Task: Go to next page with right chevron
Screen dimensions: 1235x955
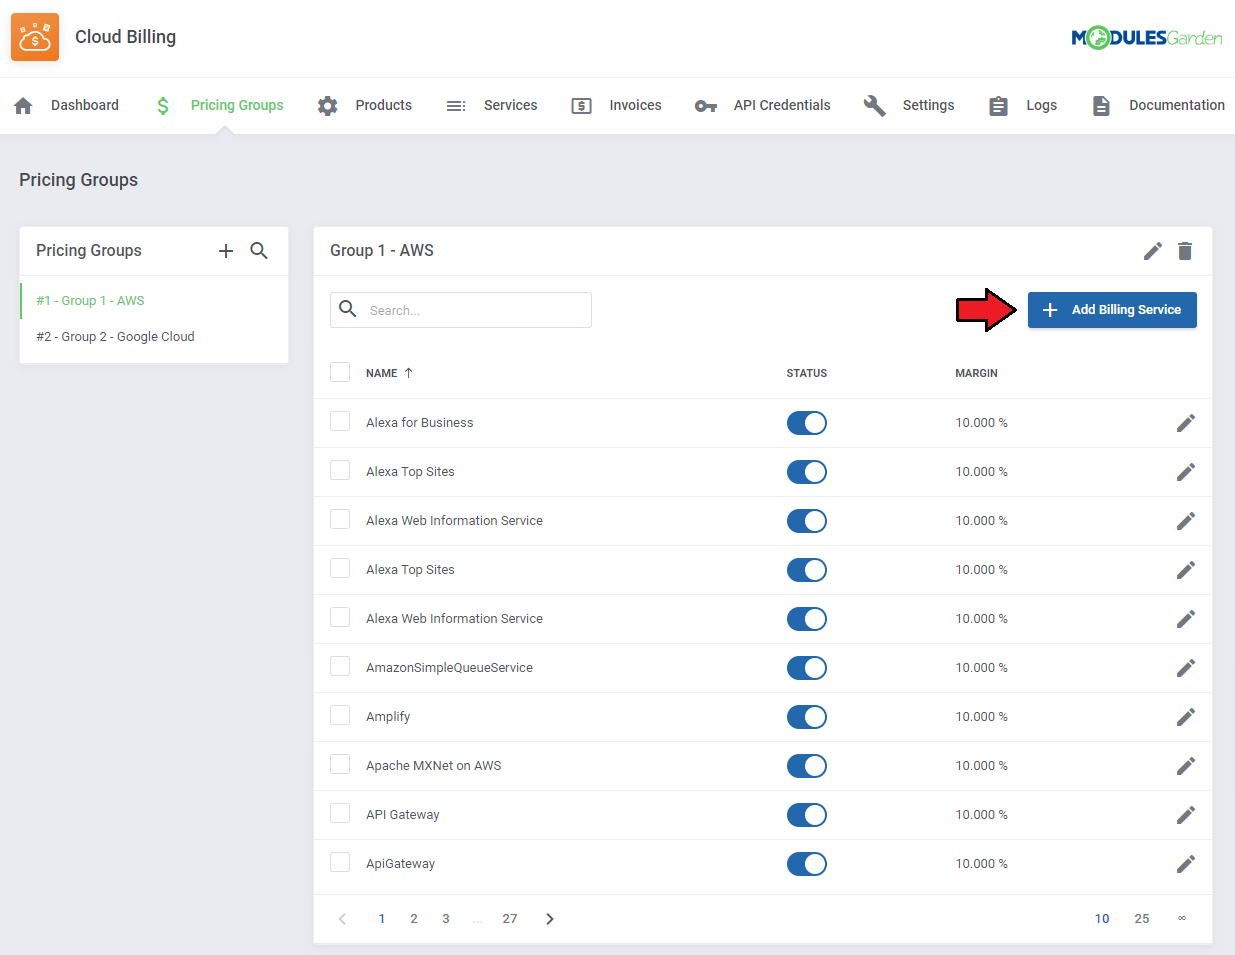Action: pos(549,919)
